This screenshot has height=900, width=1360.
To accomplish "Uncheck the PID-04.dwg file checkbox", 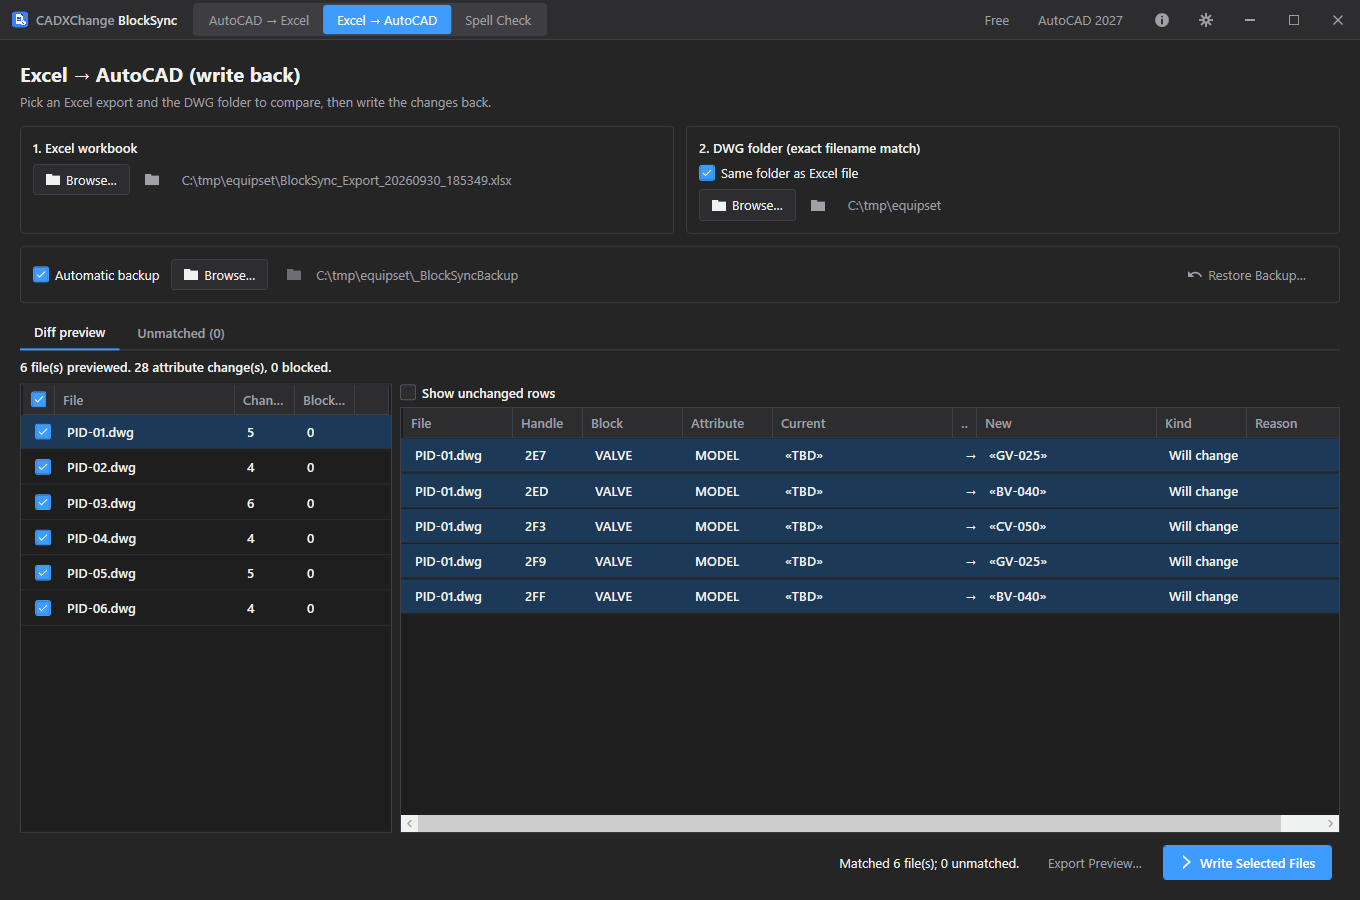I will coord(43,538).
